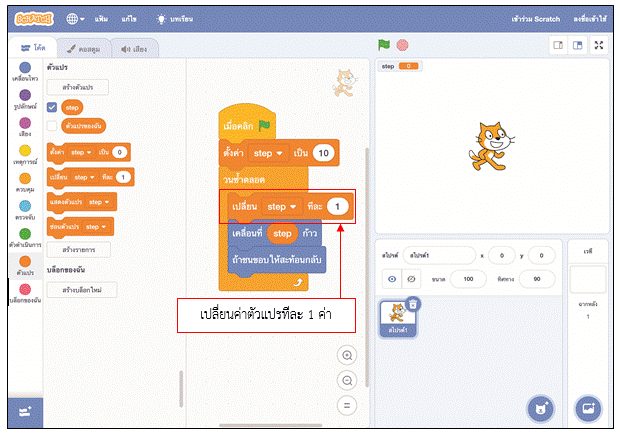The width and height of the screenshot is (620, 436).
Task: Switch to the คอสตูม tab
Action: click(82, 47)
